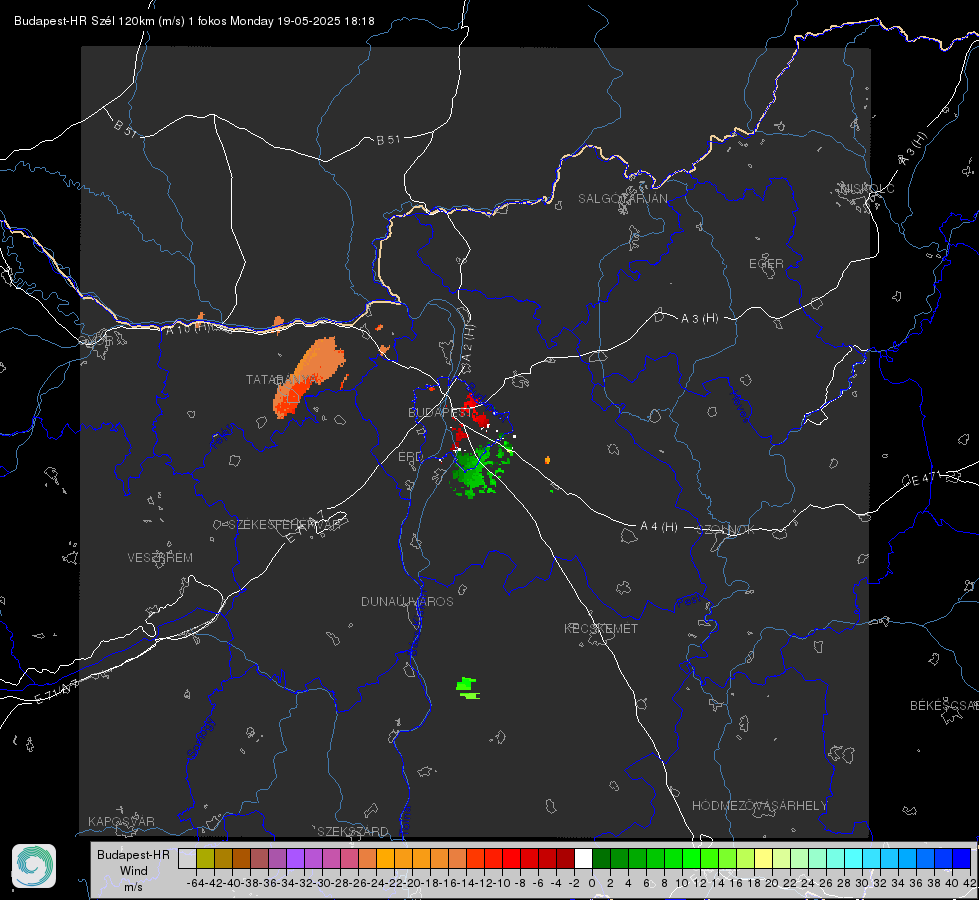The height and width of the screenshot is (900, 979).
Task: Click the isolated bright green echo below Dunaujvaros
Action: coord(467,687)
